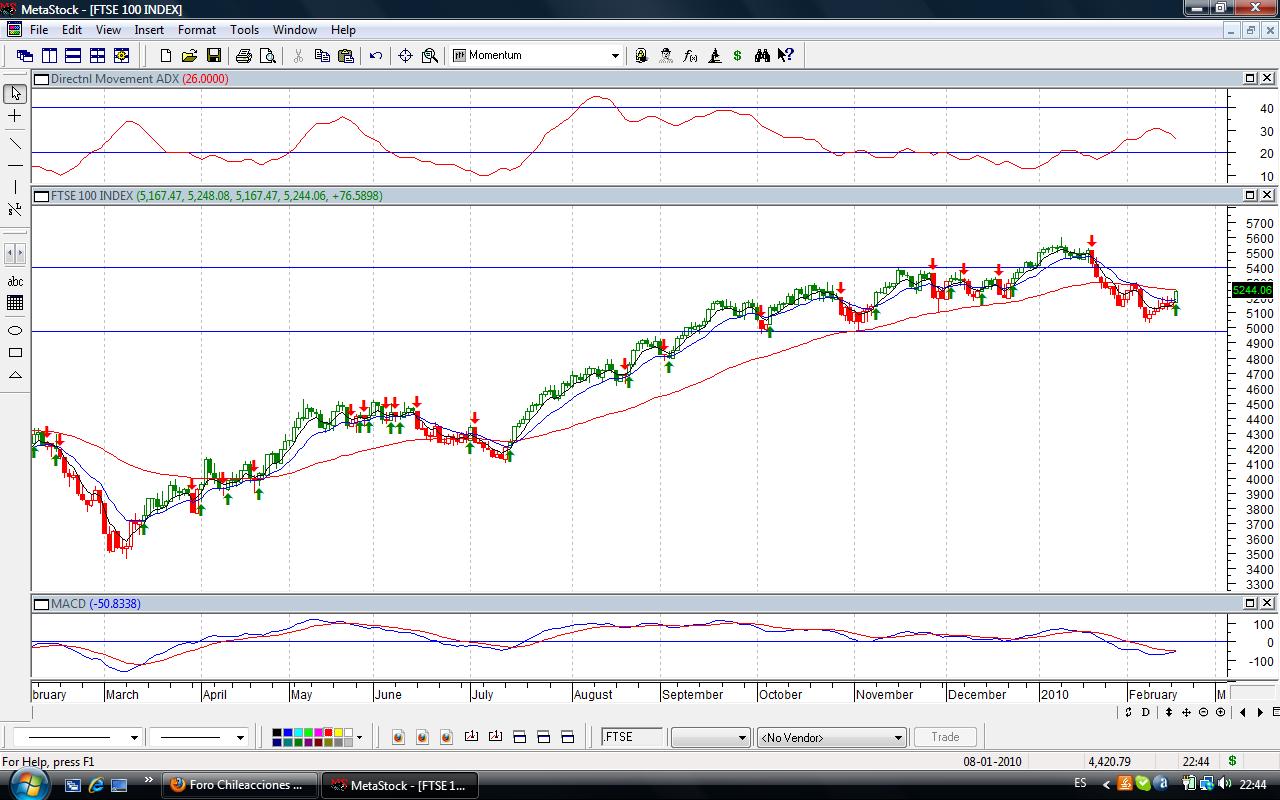Click the New document icon
1280x800 pixels.
(x=166, y=56)
